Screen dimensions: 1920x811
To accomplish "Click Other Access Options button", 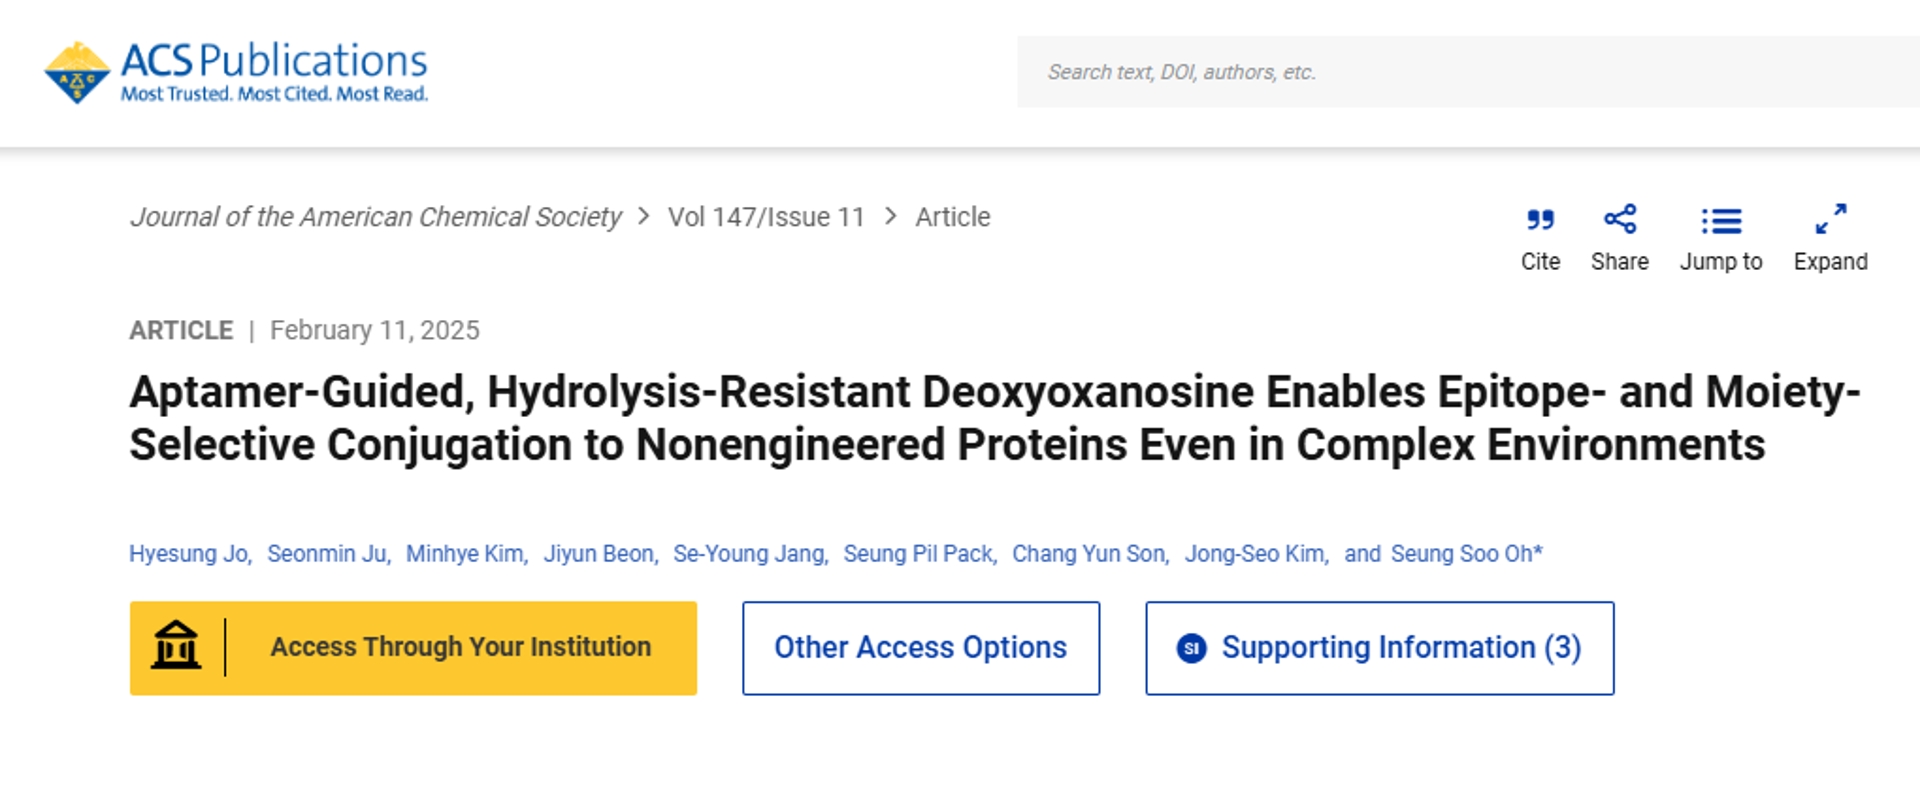I will [921, 648].
